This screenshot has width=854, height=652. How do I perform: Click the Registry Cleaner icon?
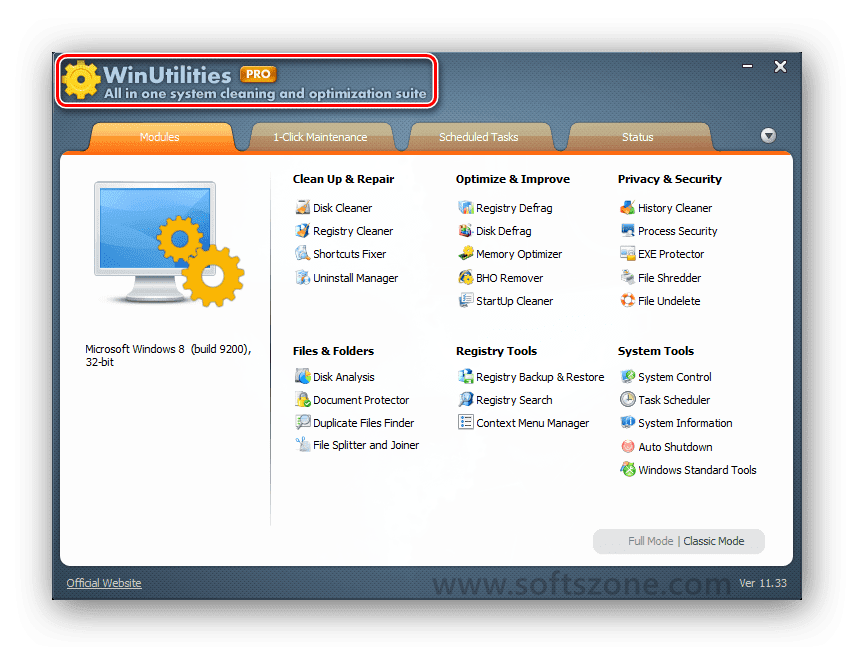302,230
